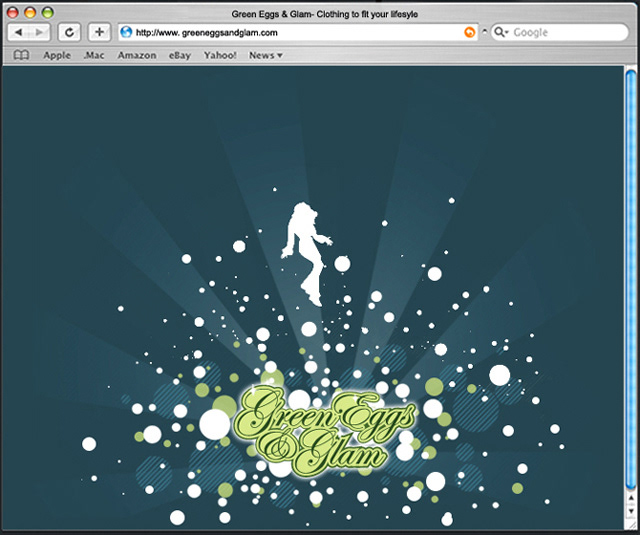Focus the Google search field
The height and width of the screenshot is (535, 640).
pyautogui.click(x=560, y=32)
